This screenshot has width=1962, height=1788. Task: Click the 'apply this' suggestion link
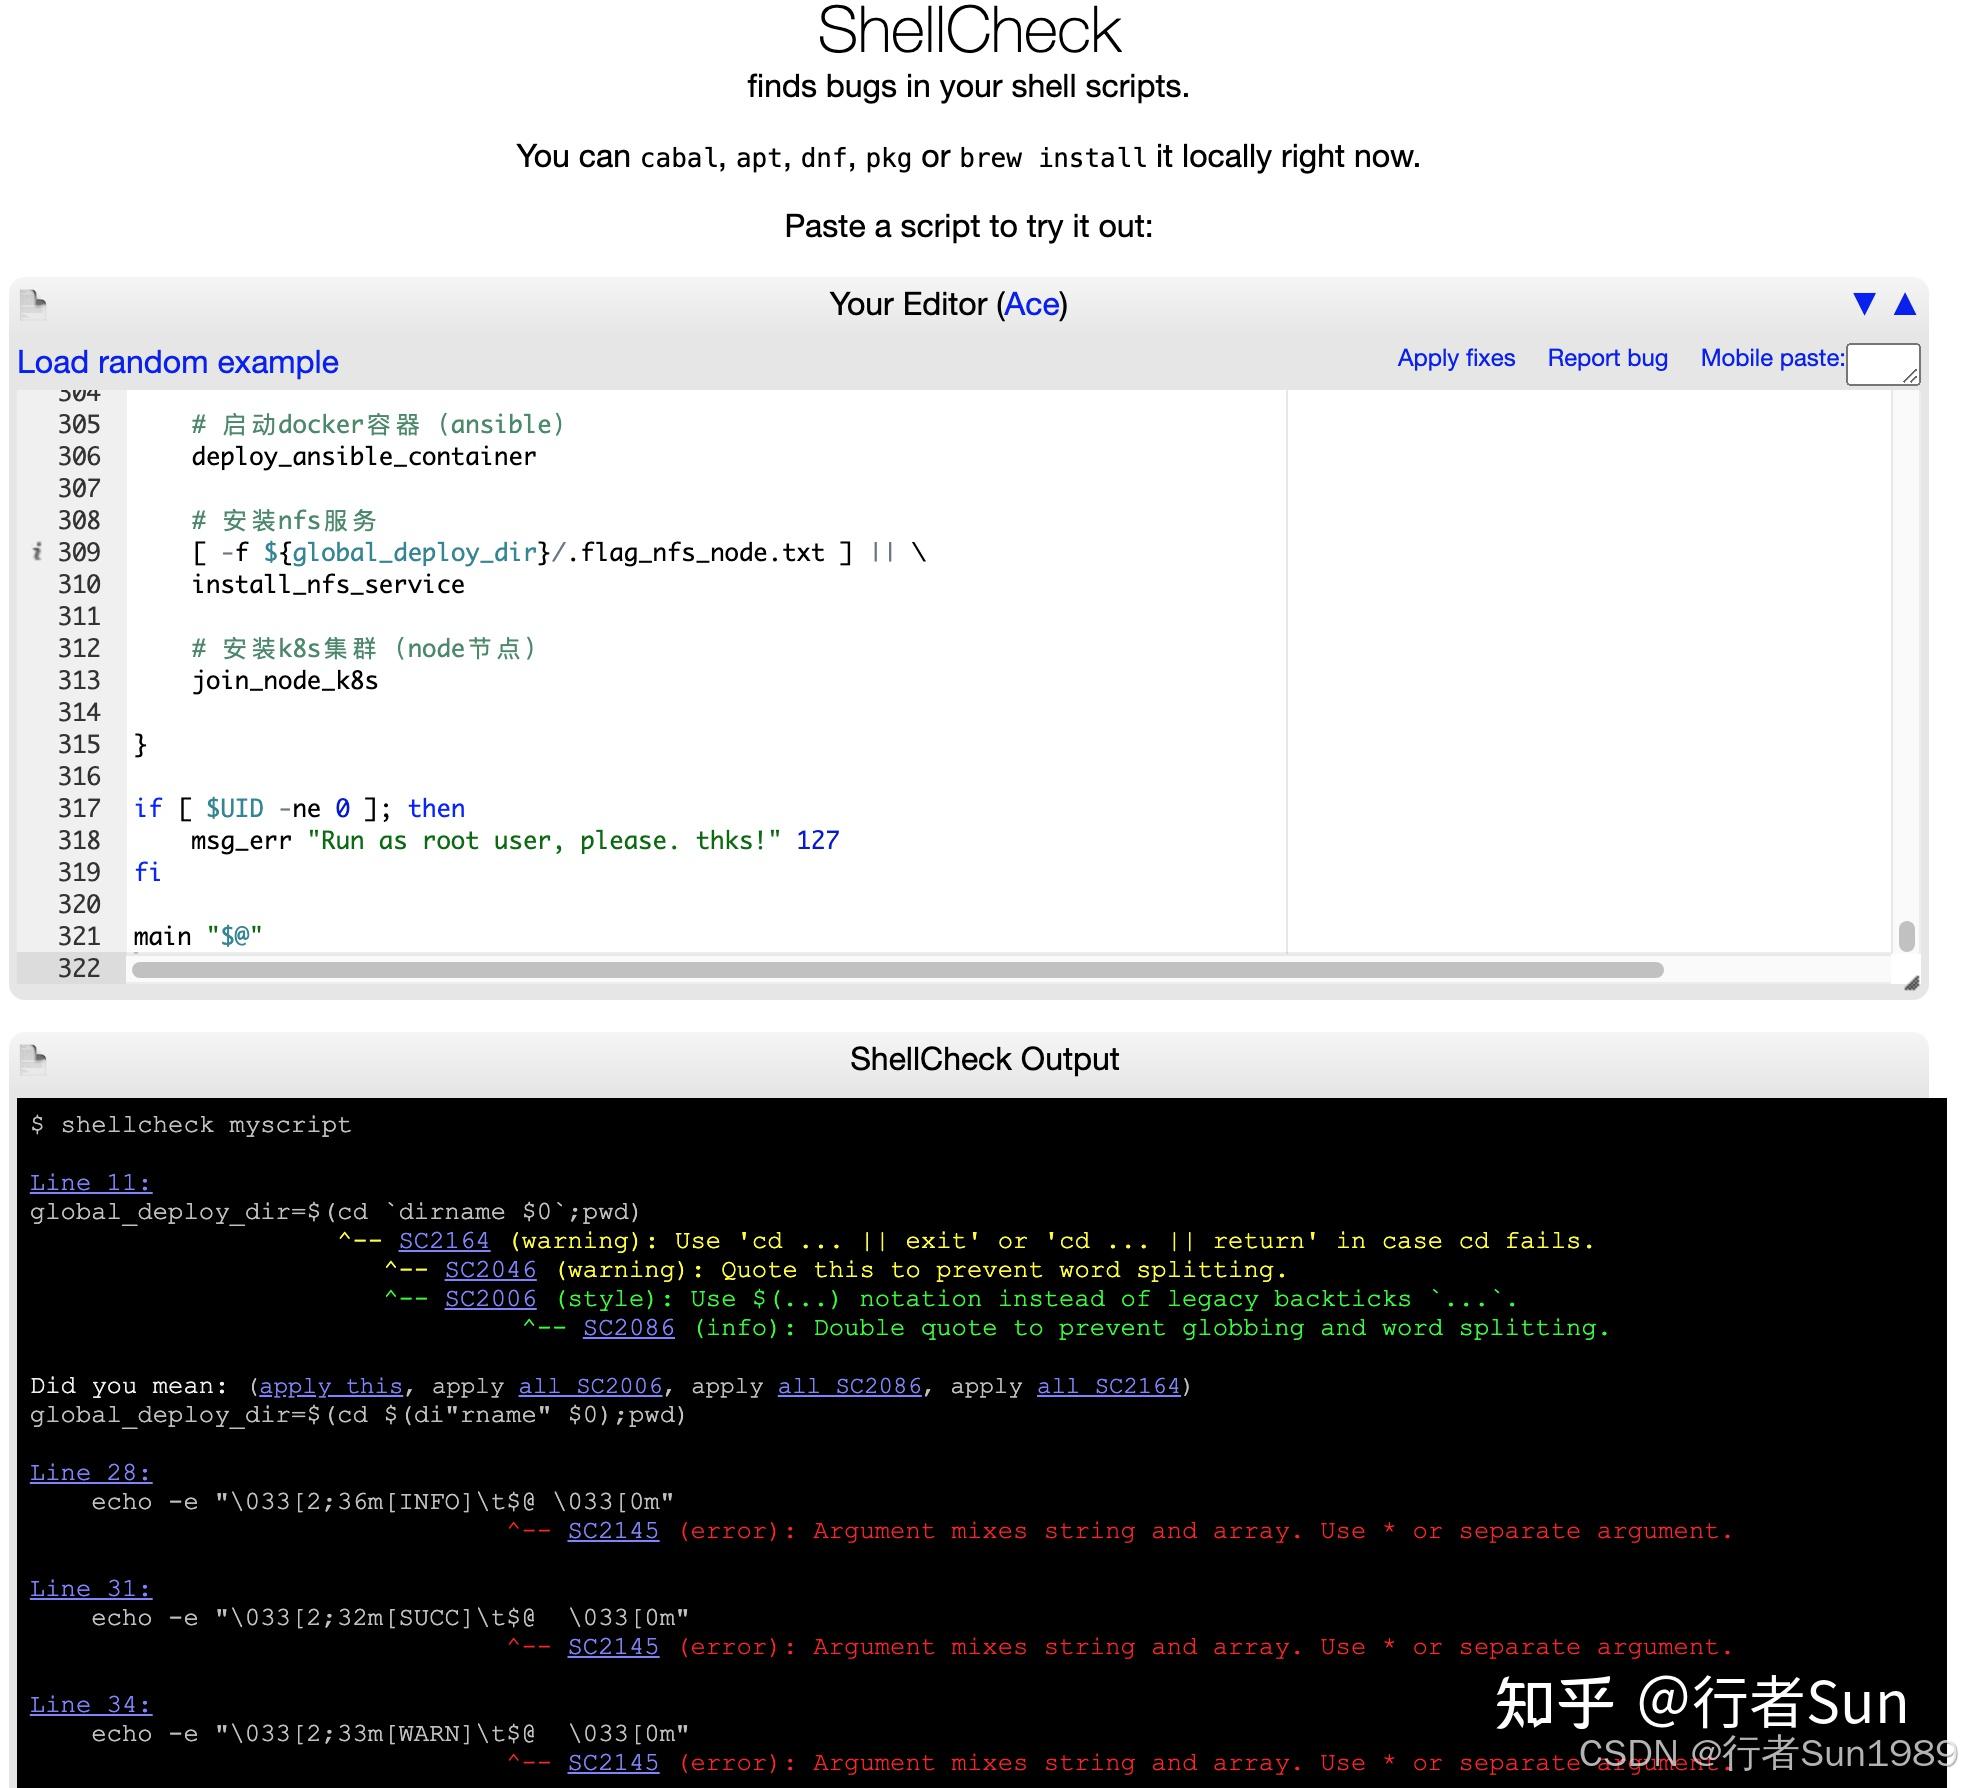(x=330, y=1386)
